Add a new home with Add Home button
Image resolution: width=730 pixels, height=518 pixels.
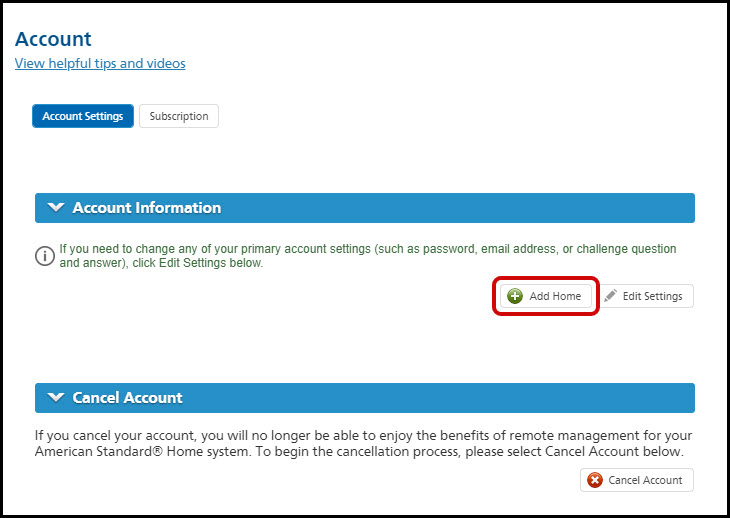546,296
